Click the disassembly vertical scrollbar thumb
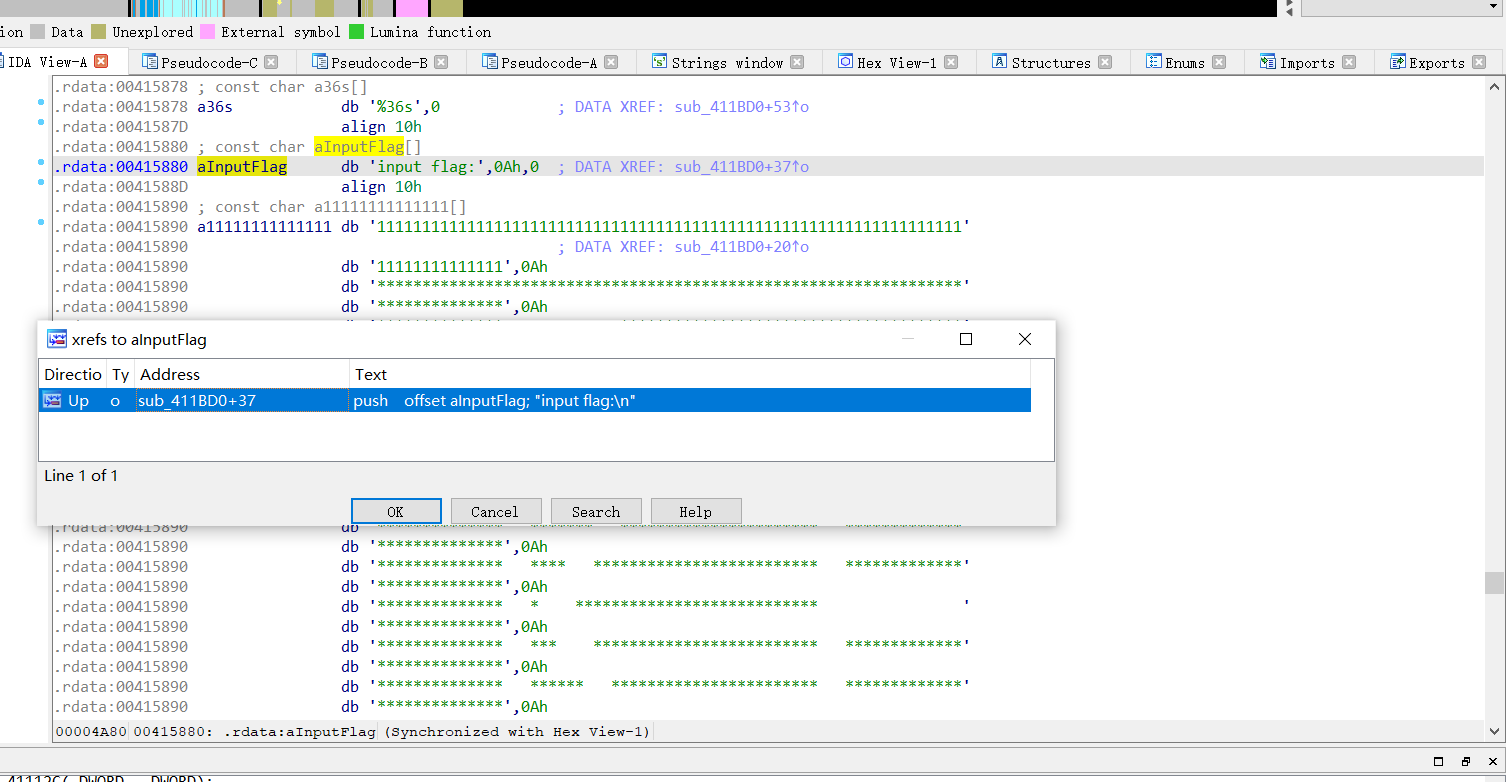 [1493, 582]
